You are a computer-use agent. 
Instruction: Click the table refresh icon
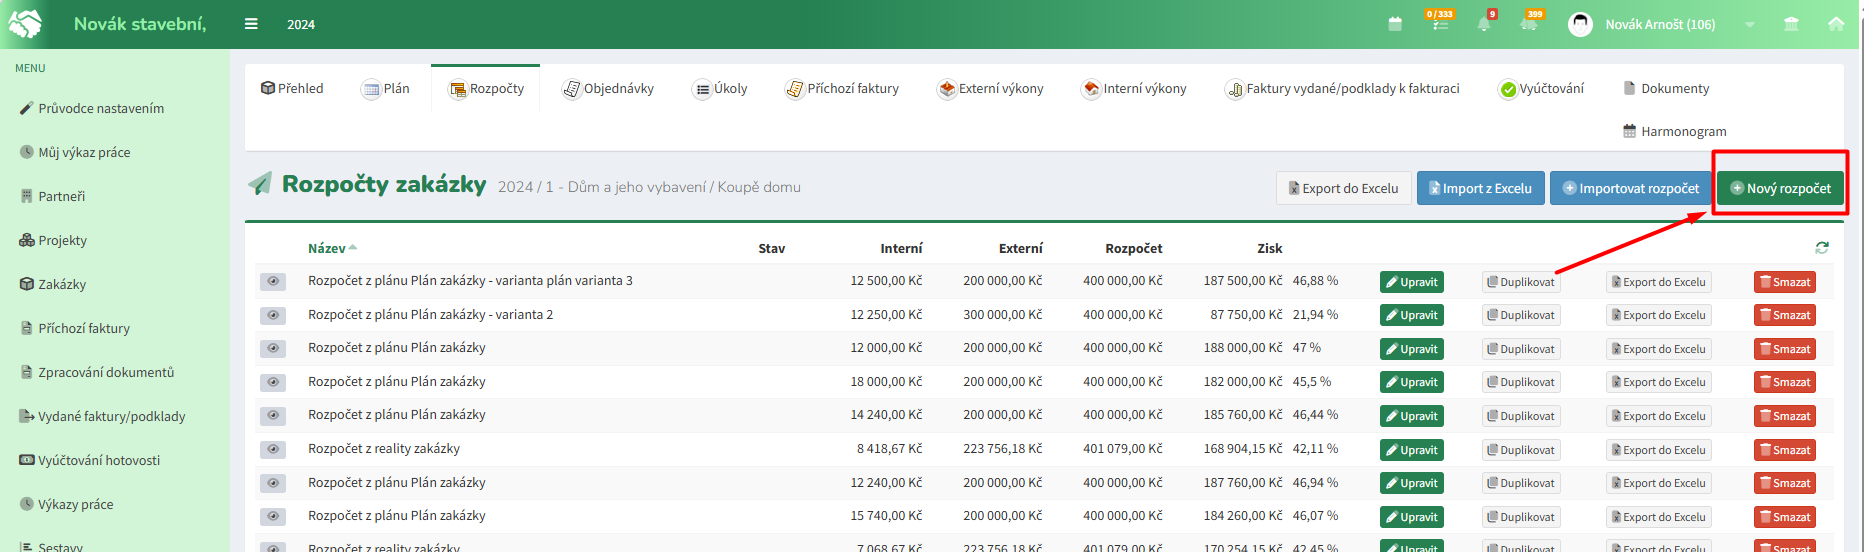click(x=1822, y=247)
